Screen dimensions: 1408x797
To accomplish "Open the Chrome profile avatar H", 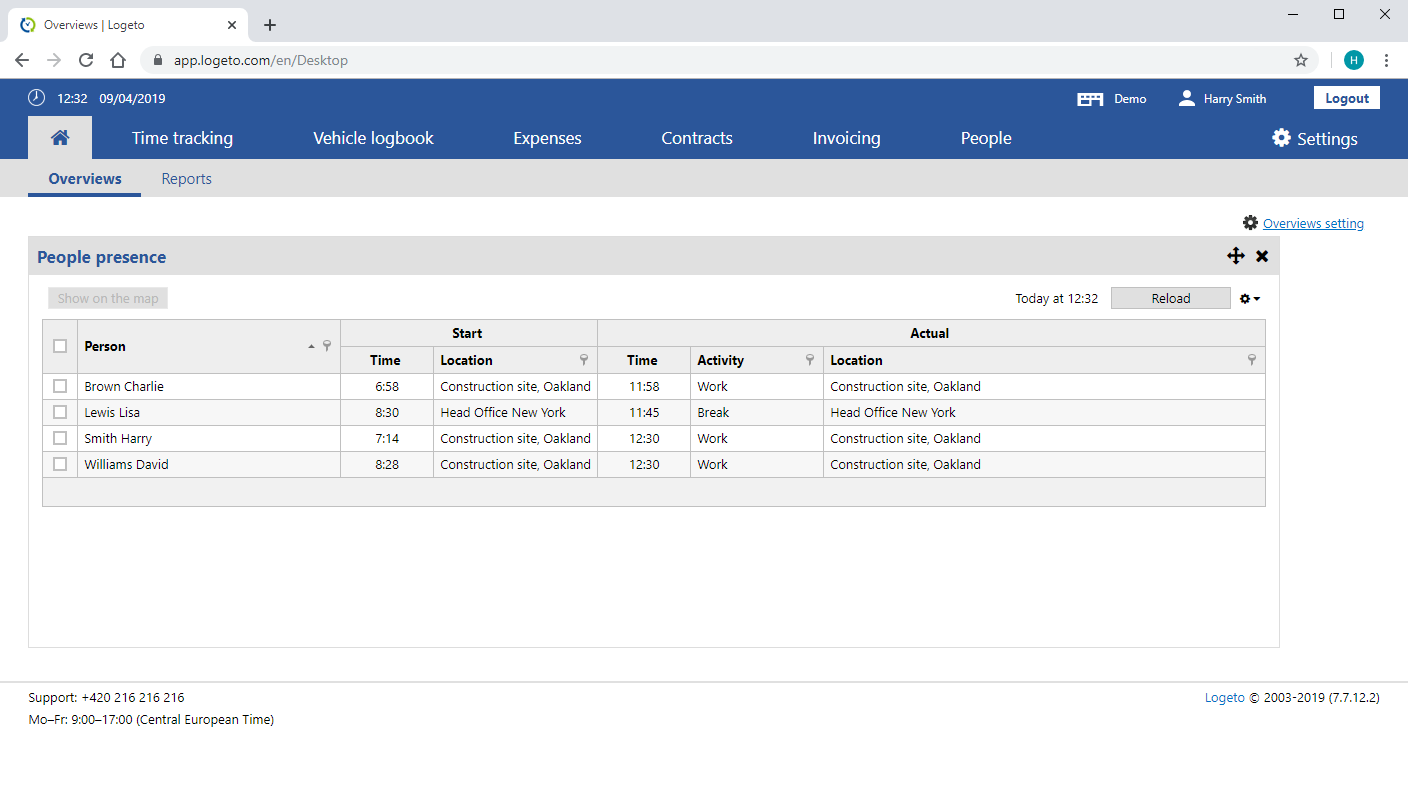I will (1354, 60).
